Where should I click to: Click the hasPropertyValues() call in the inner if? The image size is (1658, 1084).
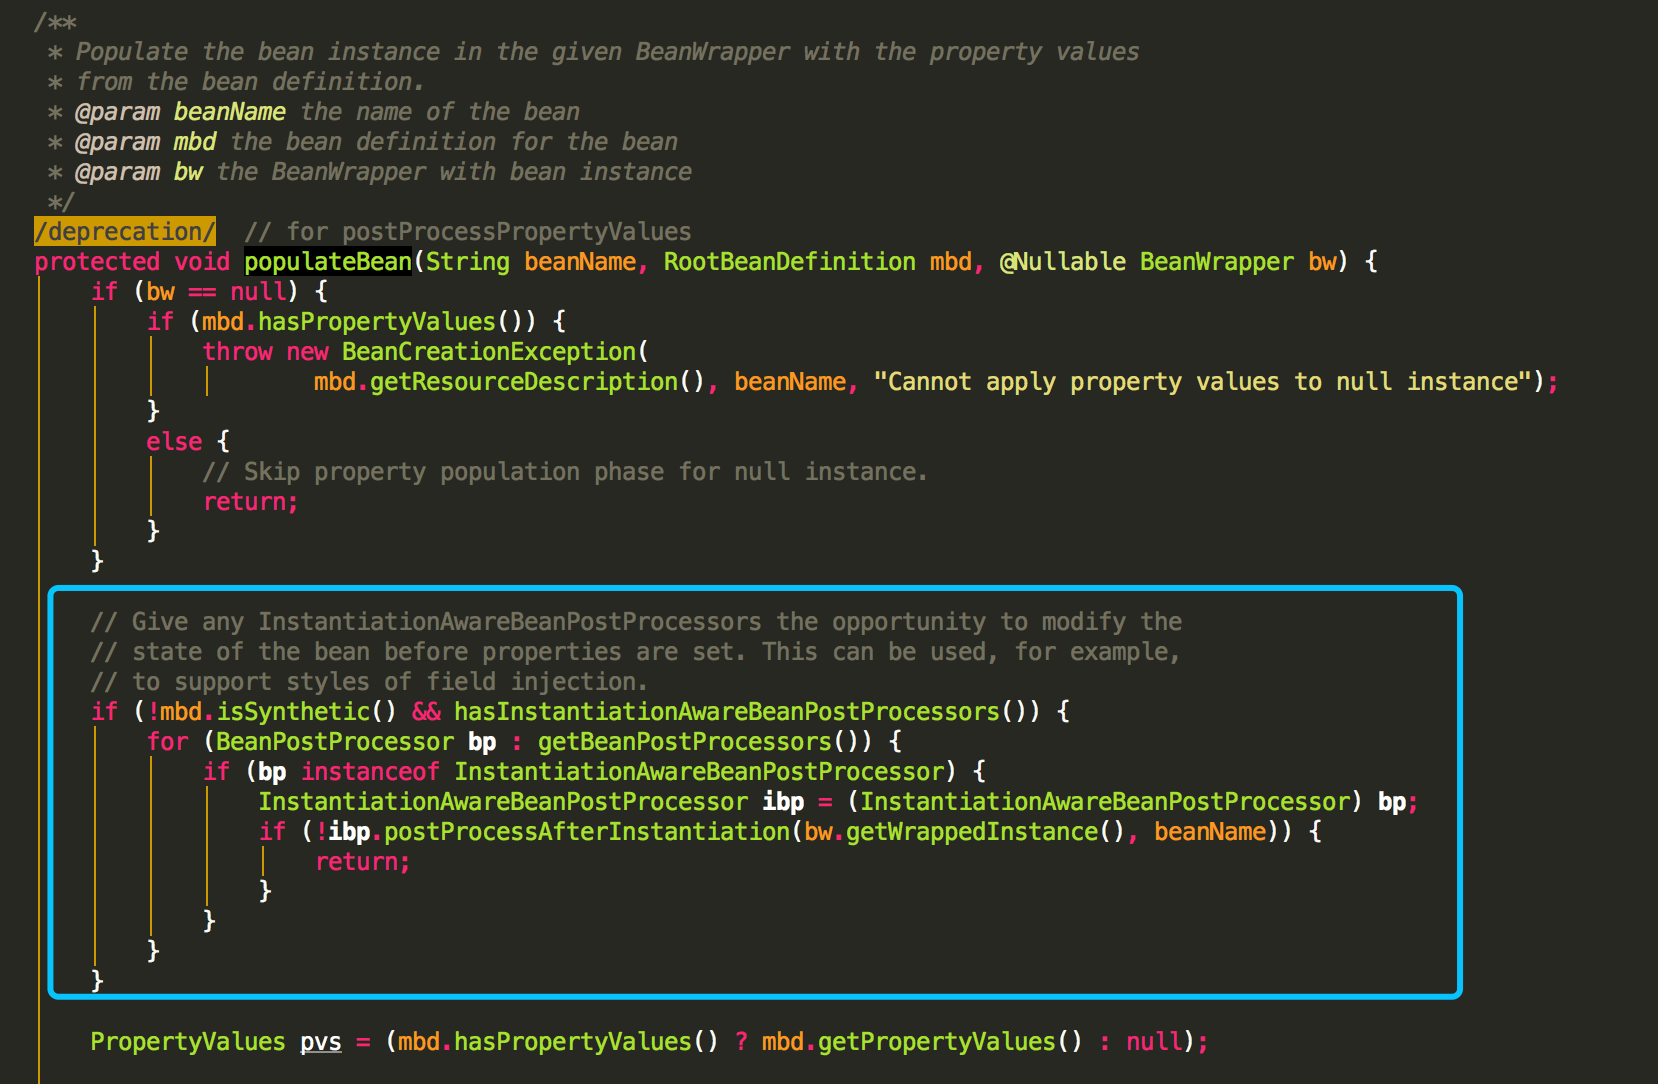(x=389, y=322)
